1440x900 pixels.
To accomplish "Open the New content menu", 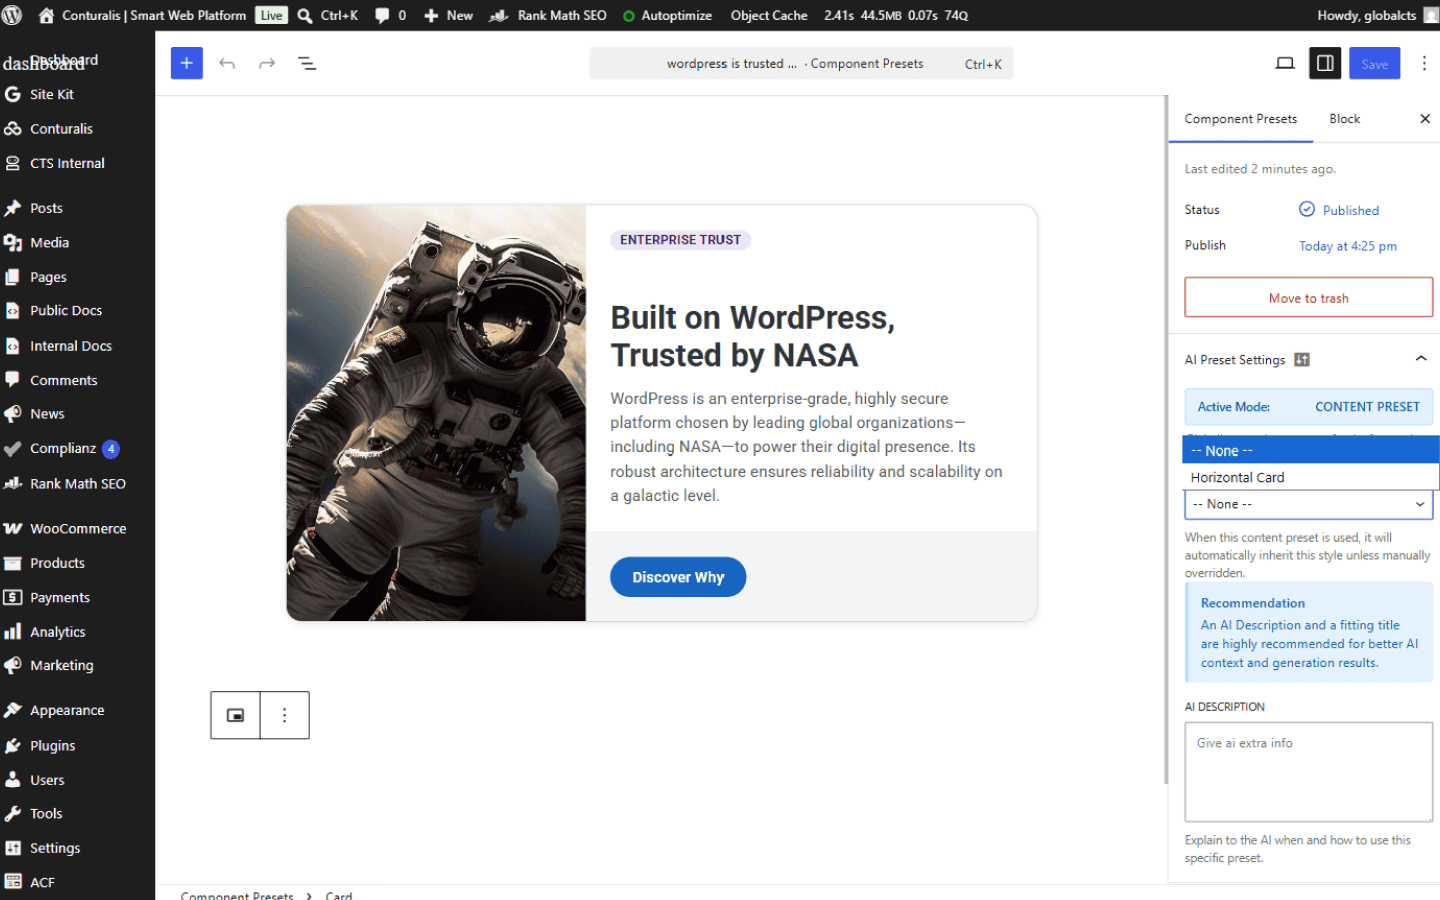I will (x=449, y=15).
